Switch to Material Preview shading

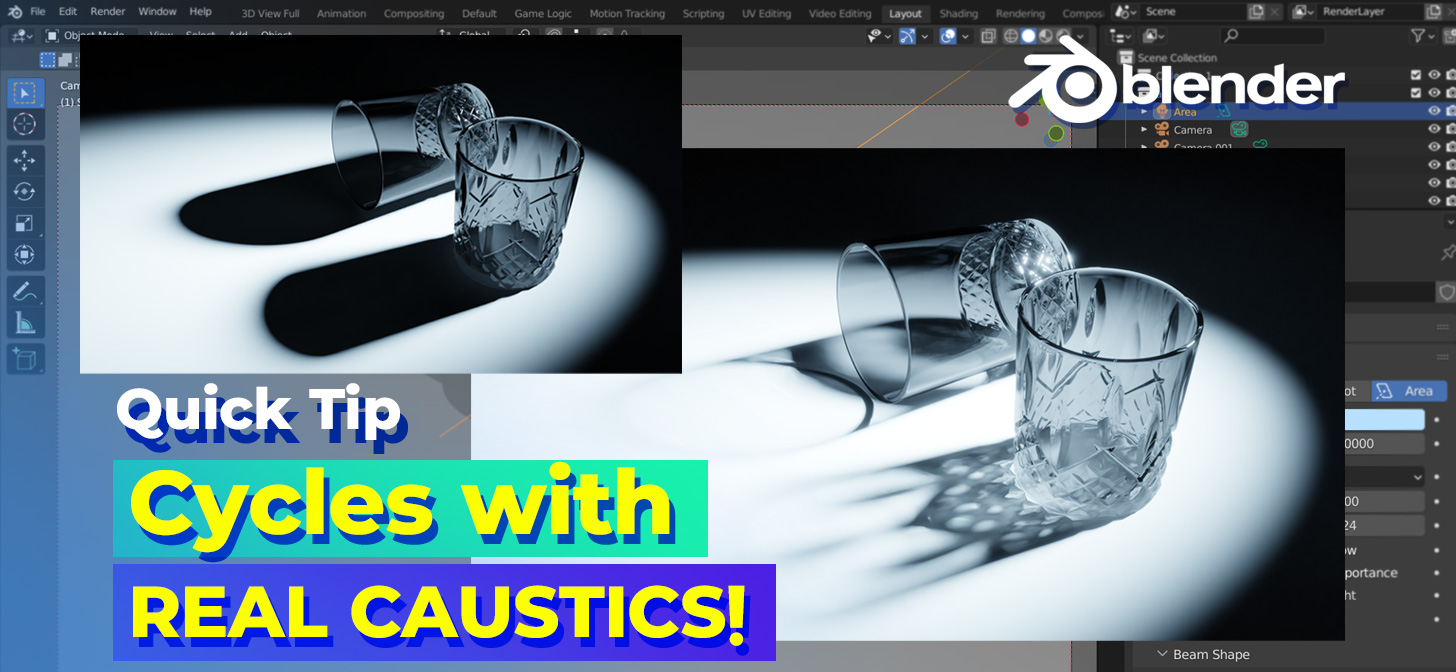[1044, 36]
